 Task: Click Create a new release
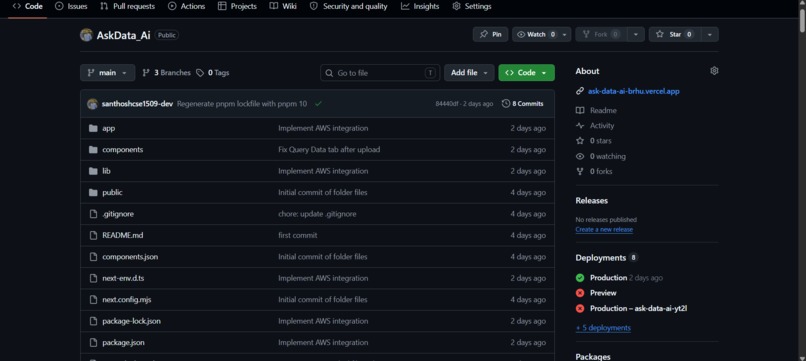click(604, 229)
